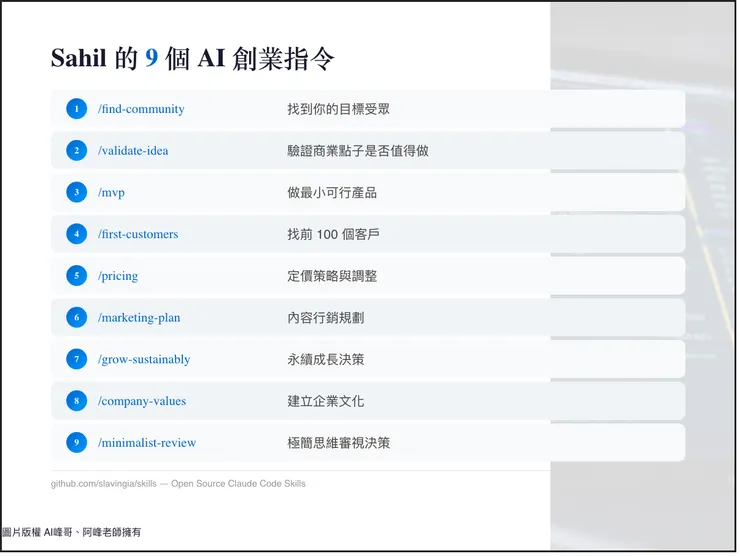Click the description 永續成長決策
This screenshot has width=740, height=556.
[326, 359]
